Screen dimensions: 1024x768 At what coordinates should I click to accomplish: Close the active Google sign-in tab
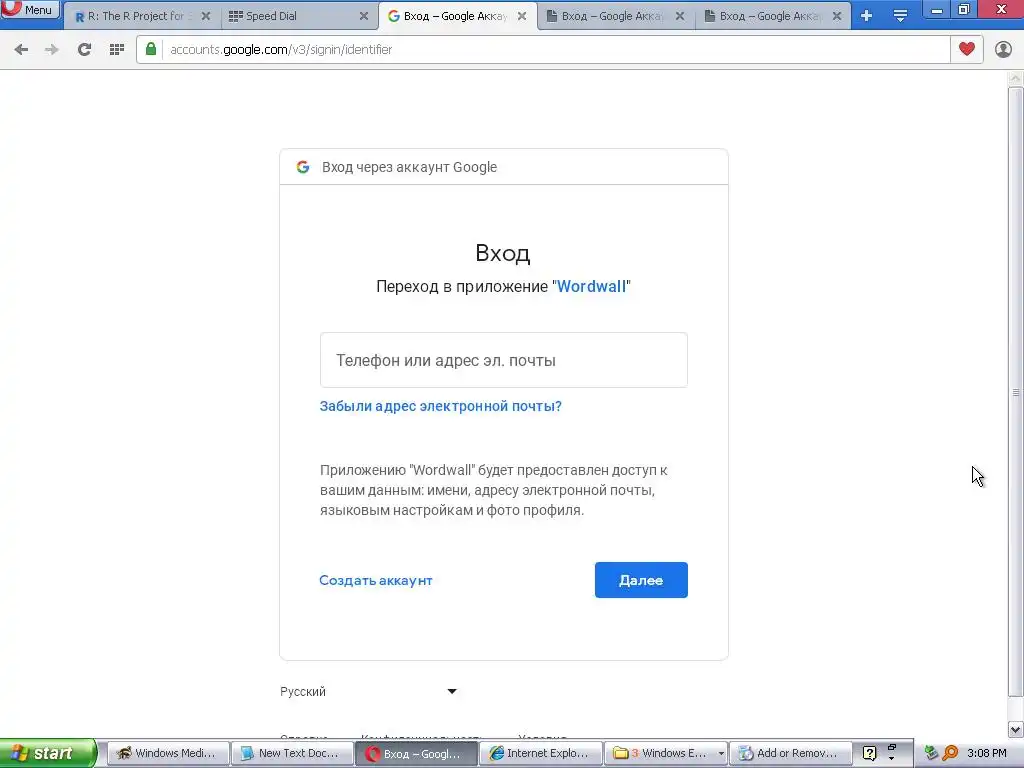click(522, 16)
